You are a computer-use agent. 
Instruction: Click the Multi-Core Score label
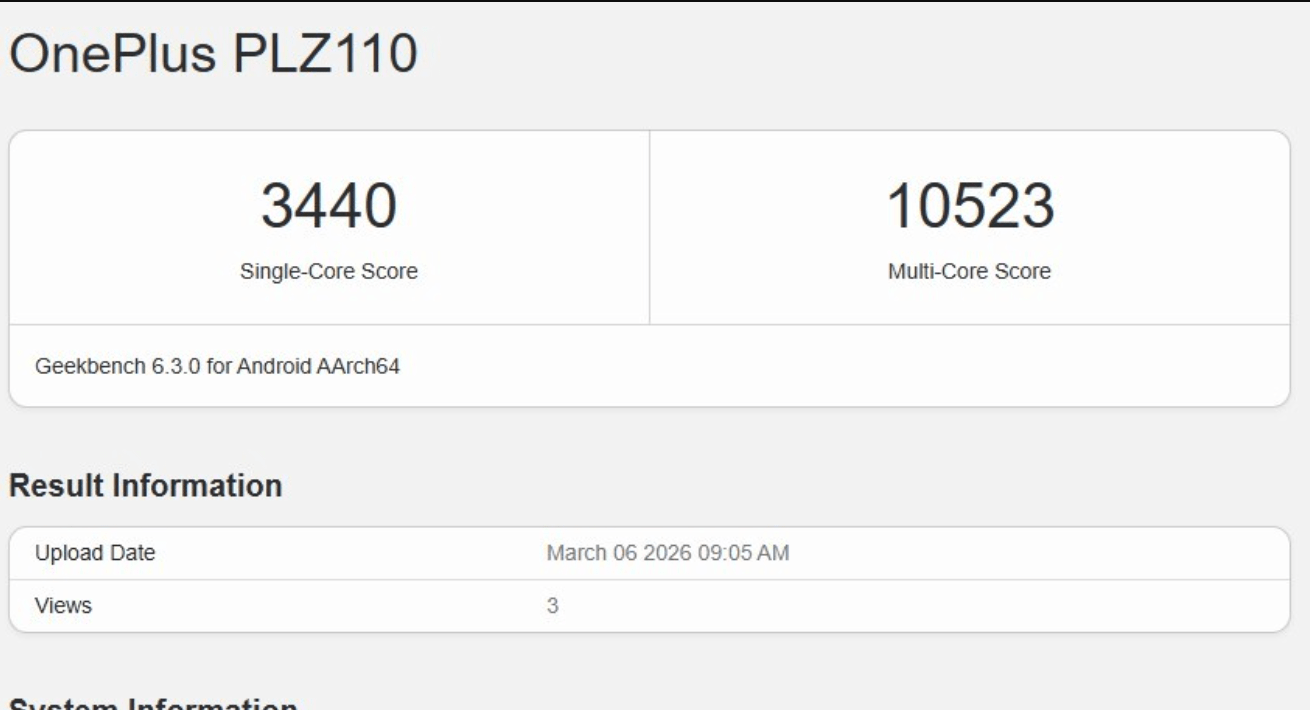coord(970,271)
